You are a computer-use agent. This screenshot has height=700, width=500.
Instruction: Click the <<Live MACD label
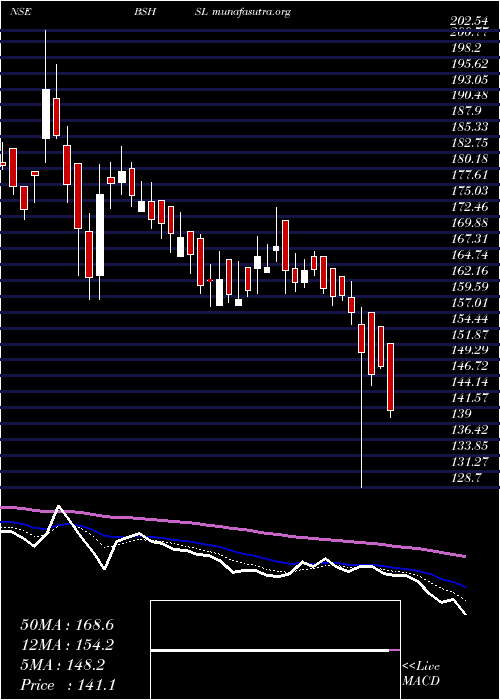421,673
